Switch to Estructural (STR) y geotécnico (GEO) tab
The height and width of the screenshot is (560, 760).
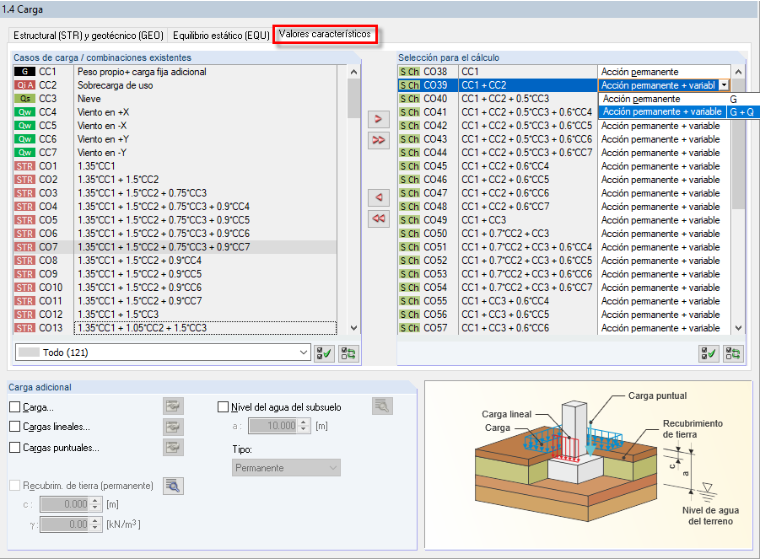point(88,35)
